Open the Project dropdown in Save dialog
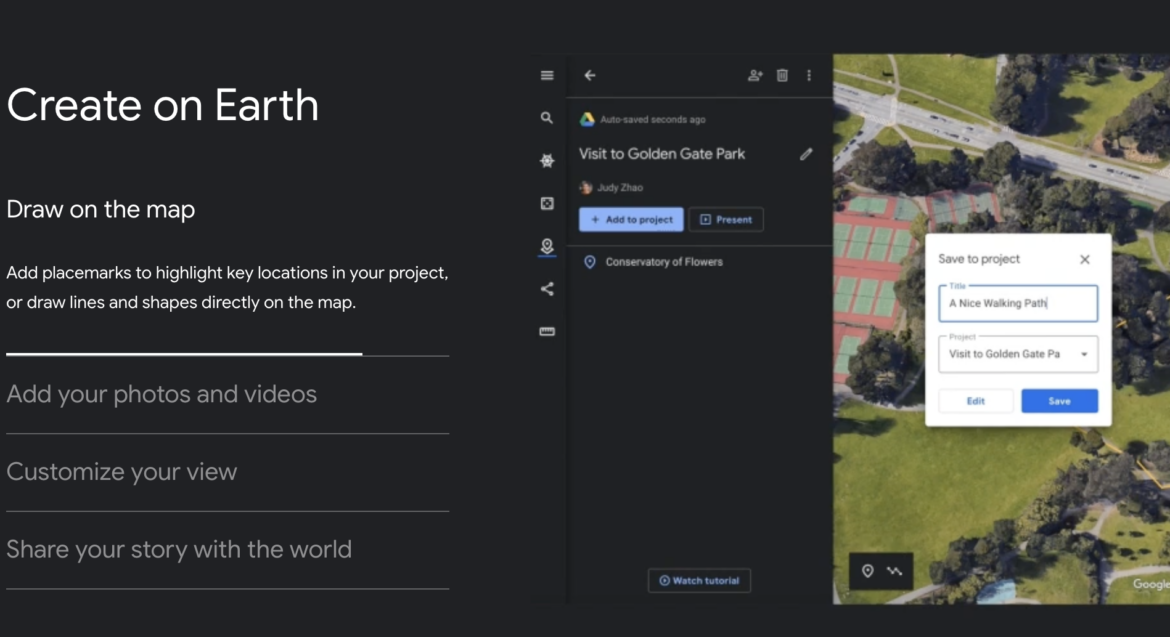Viewport: 1170px width, 637px height. pyautogui.click(x=1017, y=354)
